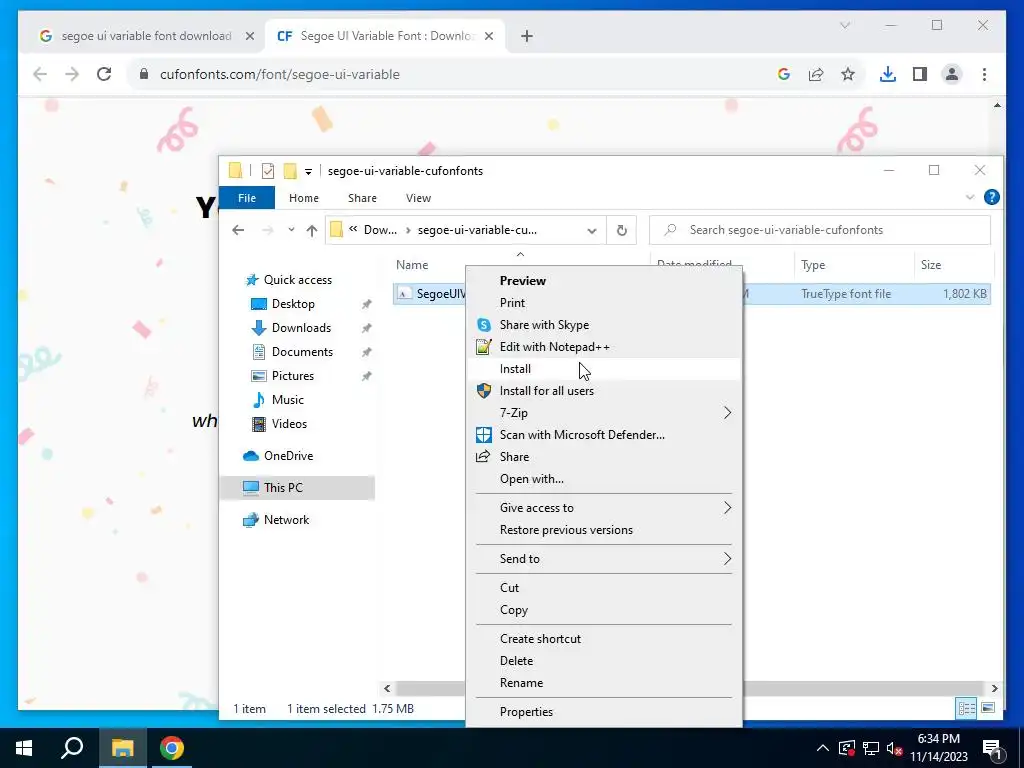
Task: Open Windows Start menu
Action: point(24,748)
